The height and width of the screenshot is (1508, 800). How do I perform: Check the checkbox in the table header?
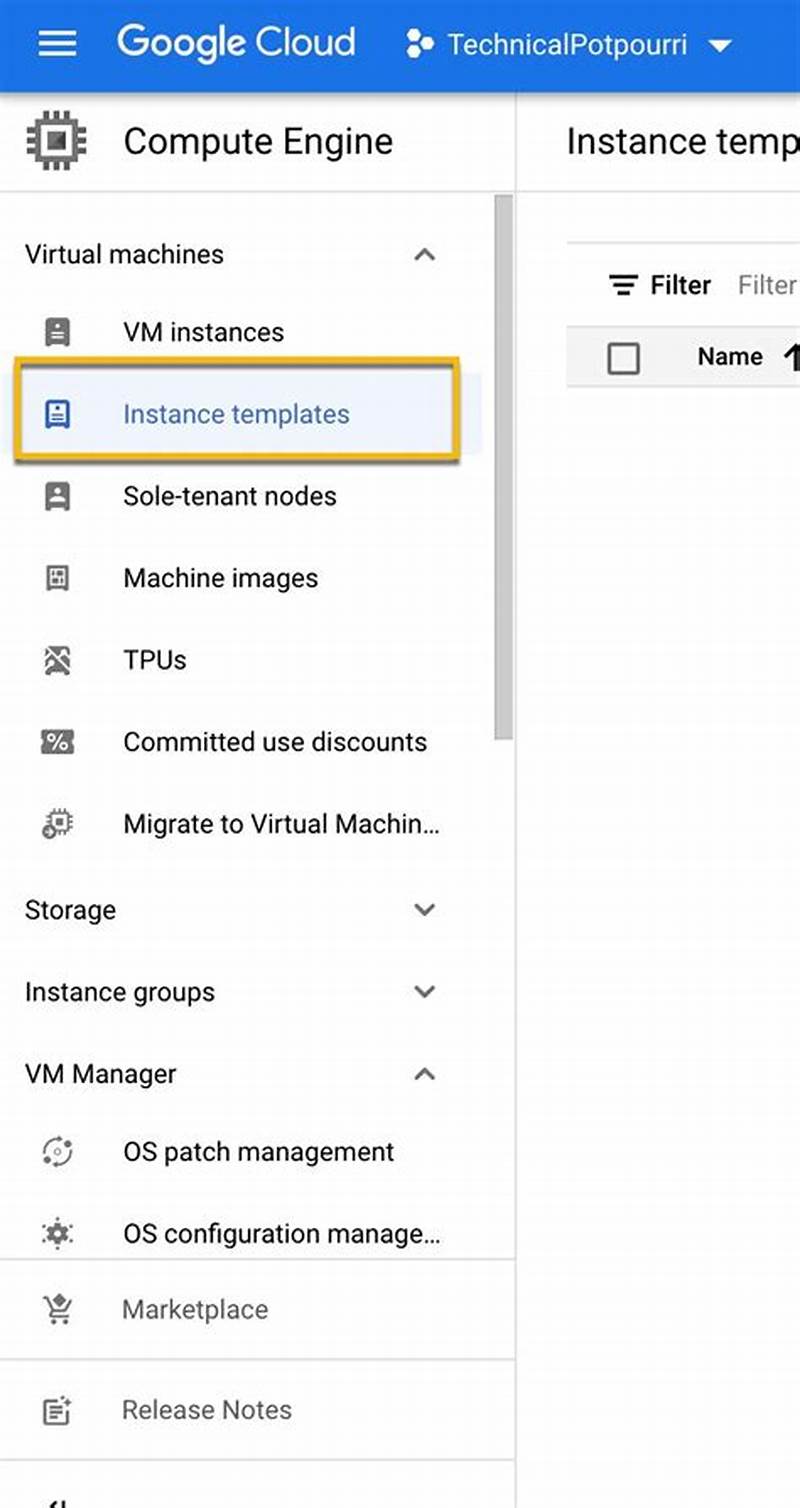[x=624, y=358]
